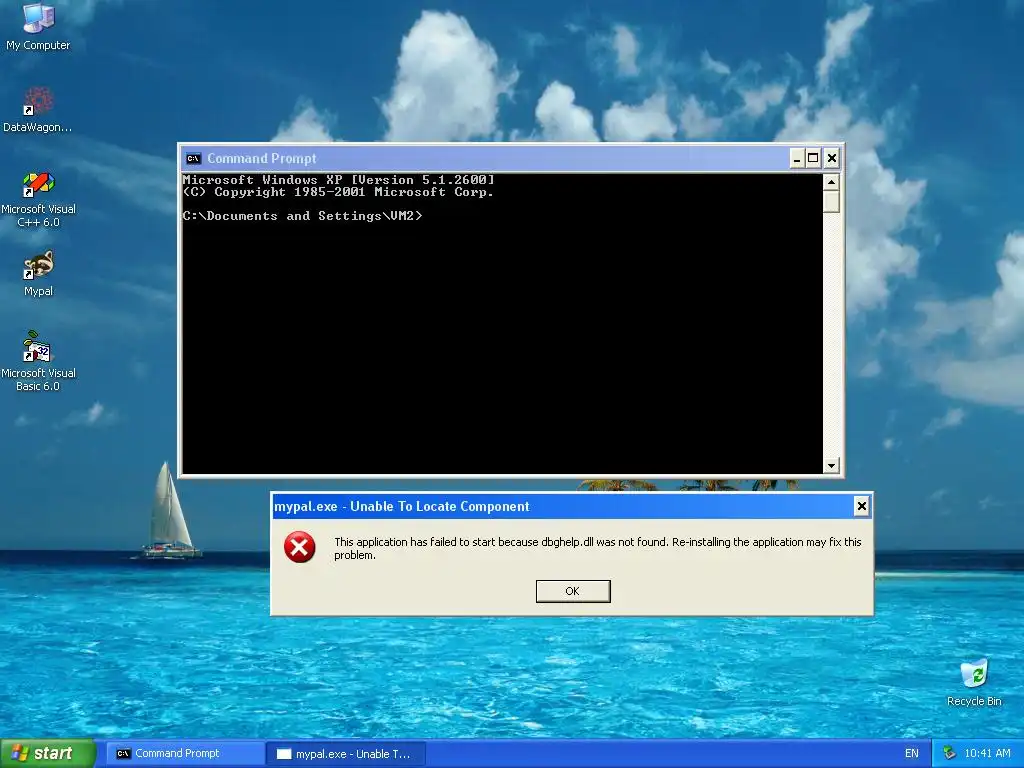Select the DataWagon desktop shortcut
Image resolution: width=1024 pixels, height=768 pixels.
pyautogui.click(x=38, y=109)
